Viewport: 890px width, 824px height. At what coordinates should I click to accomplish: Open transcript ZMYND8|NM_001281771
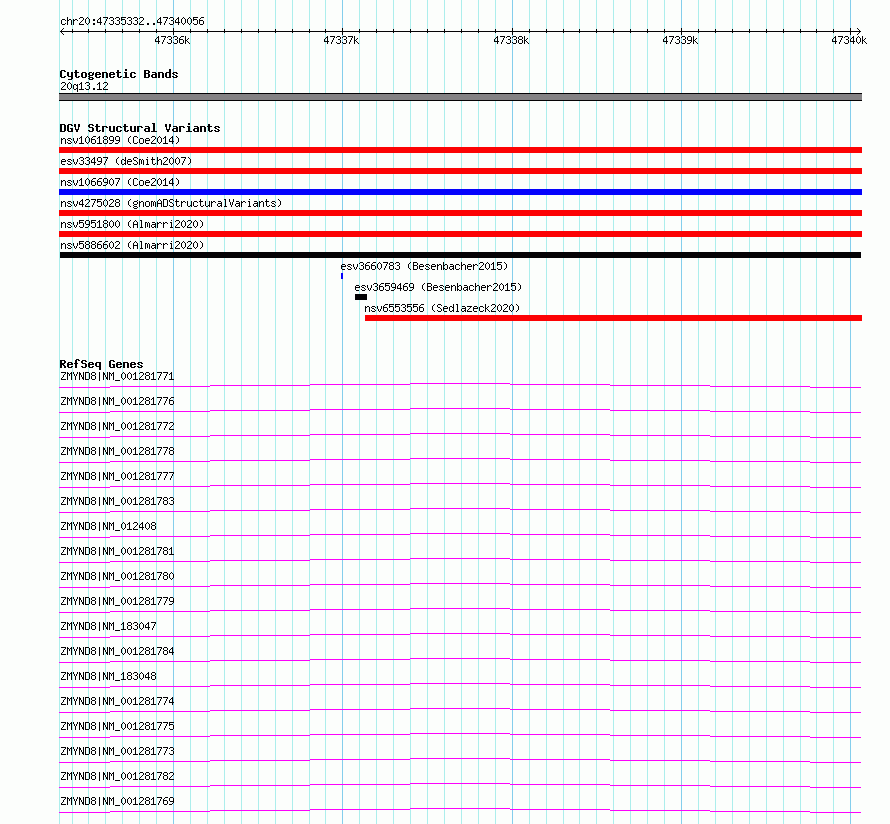(117, 376)
